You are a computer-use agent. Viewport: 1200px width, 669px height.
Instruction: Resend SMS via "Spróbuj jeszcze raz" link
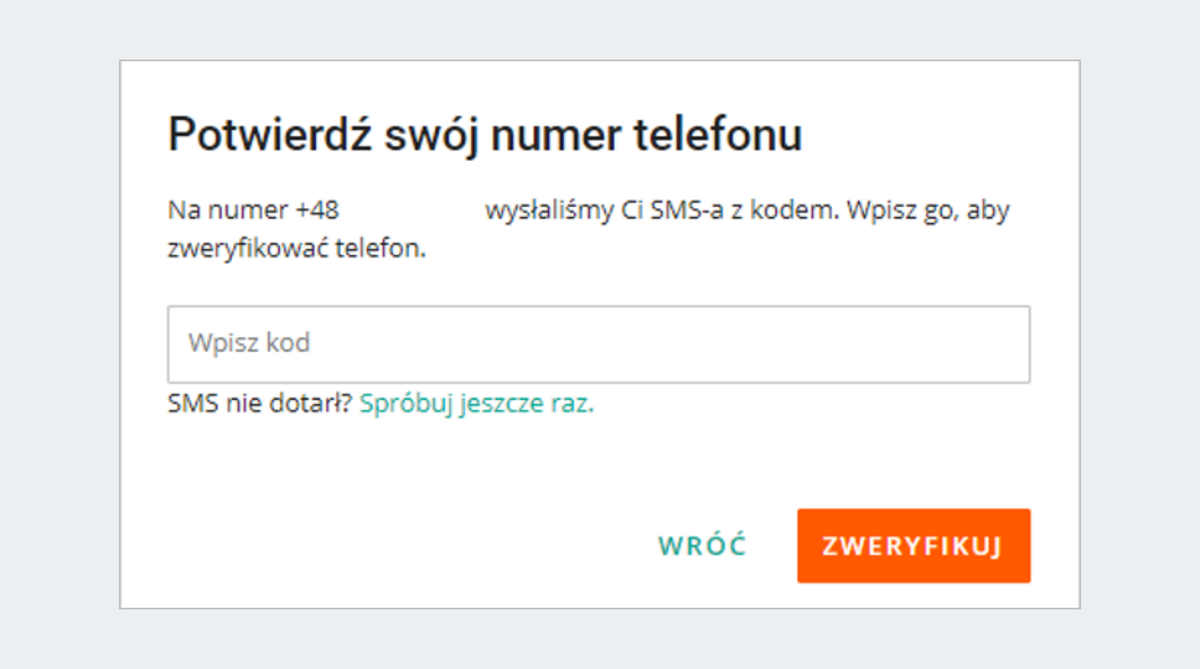pyautogui.click(x=476, y=404)
